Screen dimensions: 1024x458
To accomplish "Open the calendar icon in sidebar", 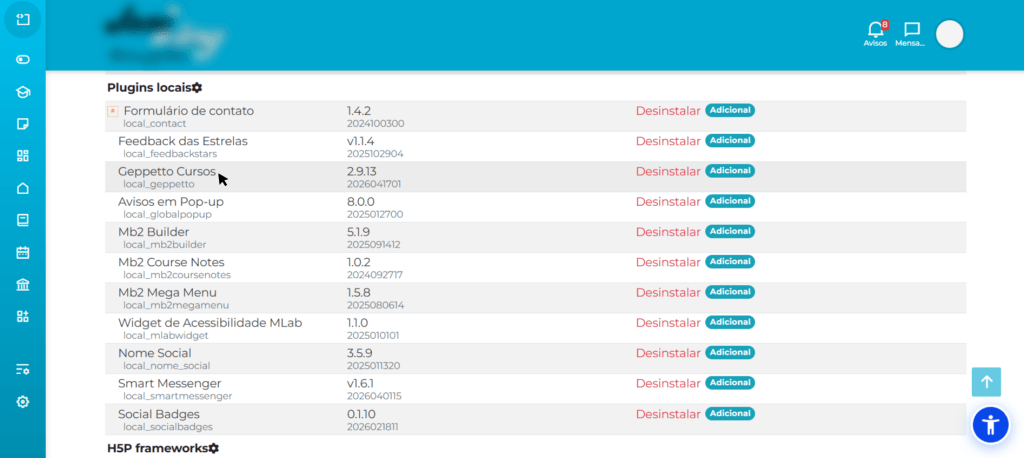I will (23, 252).
